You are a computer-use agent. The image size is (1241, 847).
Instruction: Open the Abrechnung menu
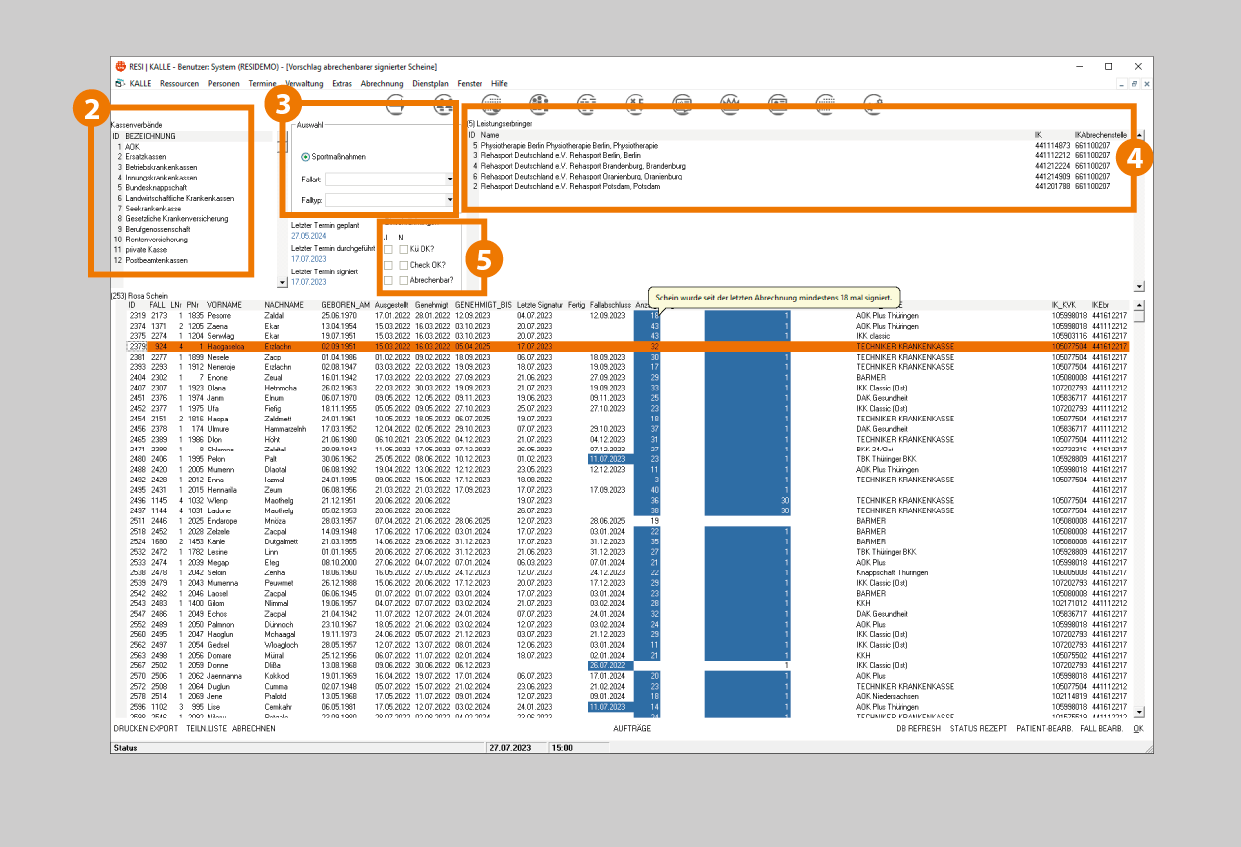click(382, 84)
